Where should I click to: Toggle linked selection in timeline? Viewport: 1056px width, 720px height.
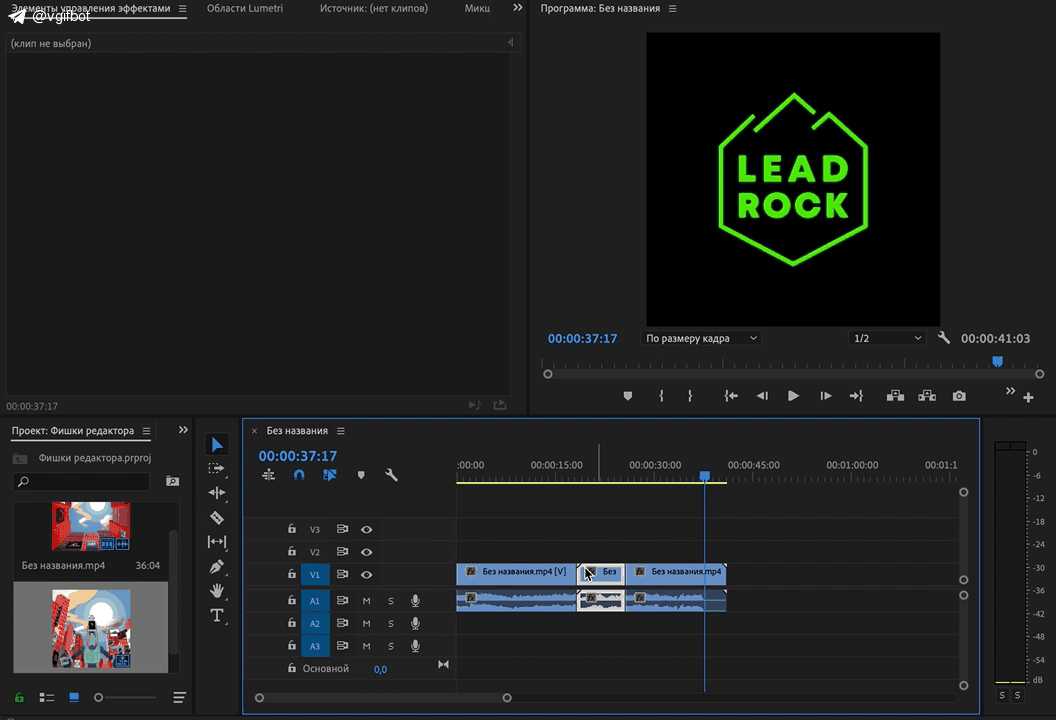point(329,475)
